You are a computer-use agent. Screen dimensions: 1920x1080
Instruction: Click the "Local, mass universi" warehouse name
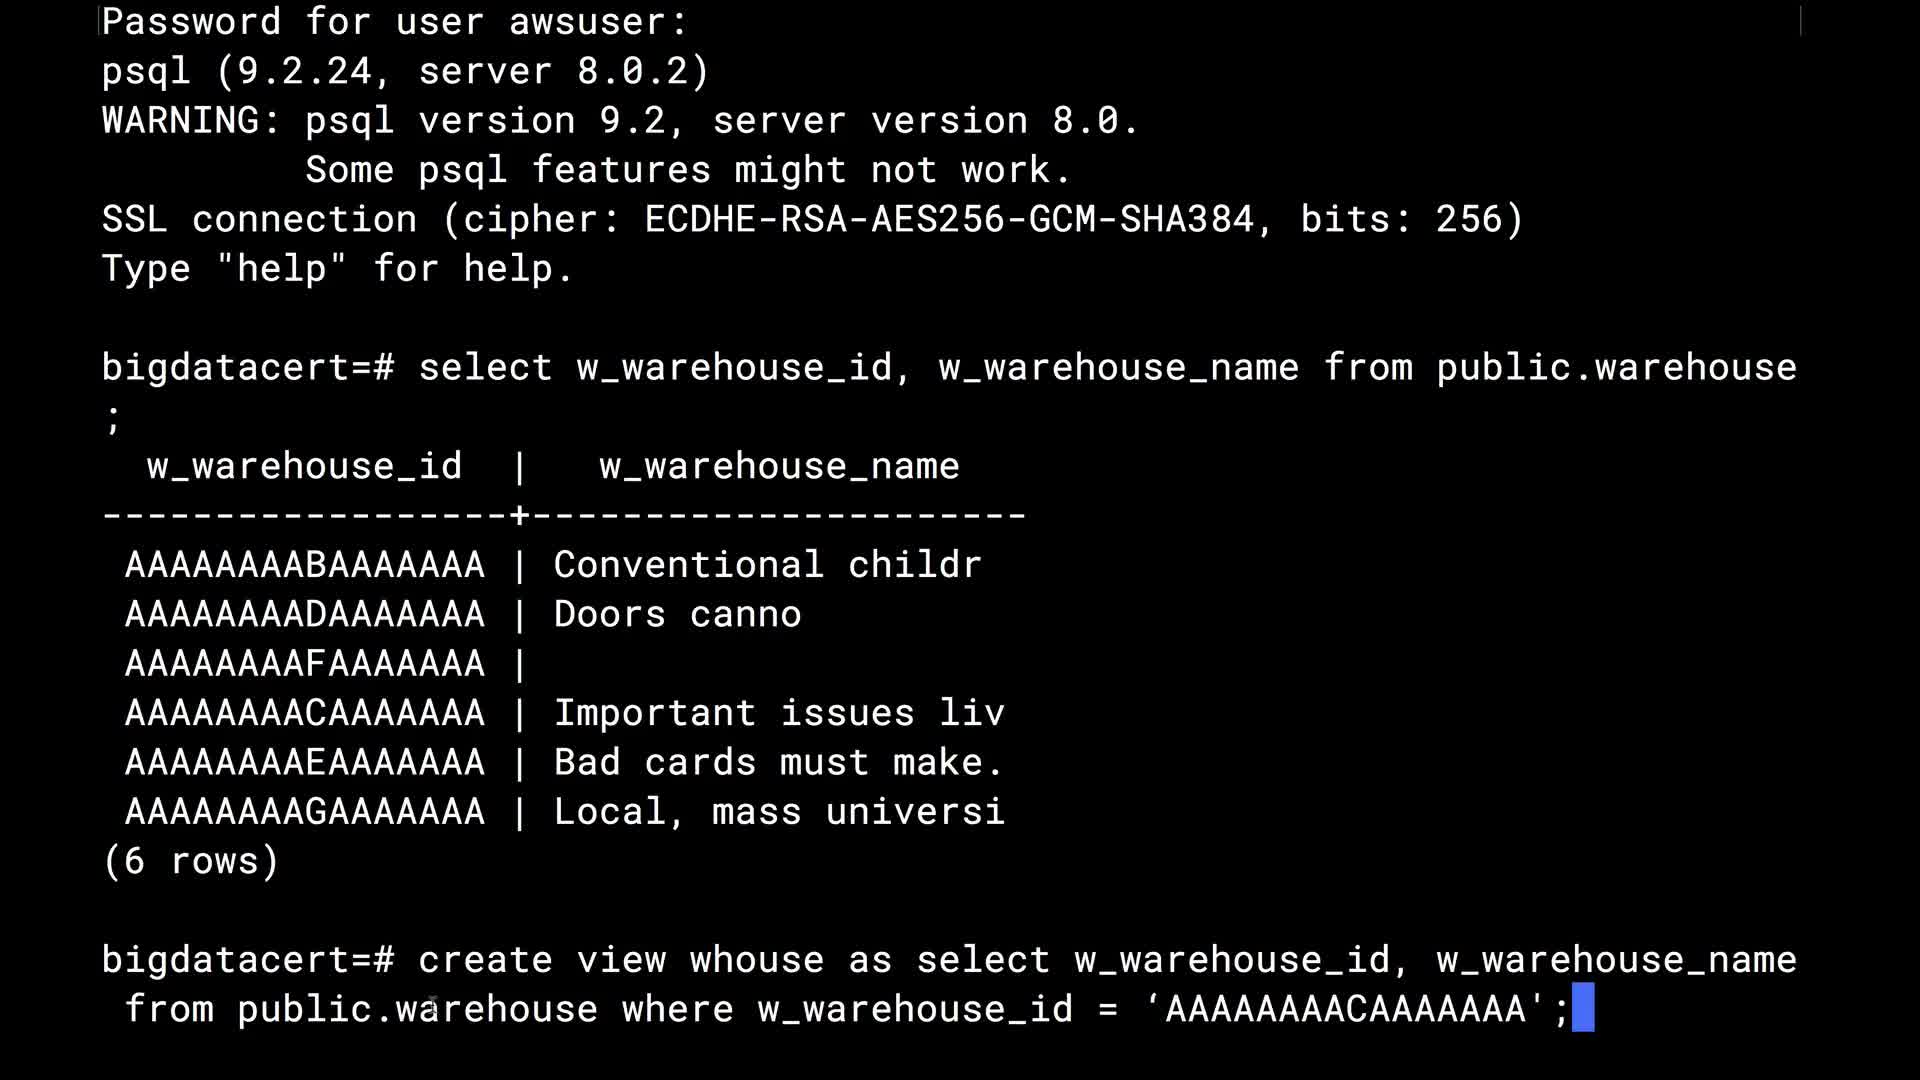tap(779, 811)
